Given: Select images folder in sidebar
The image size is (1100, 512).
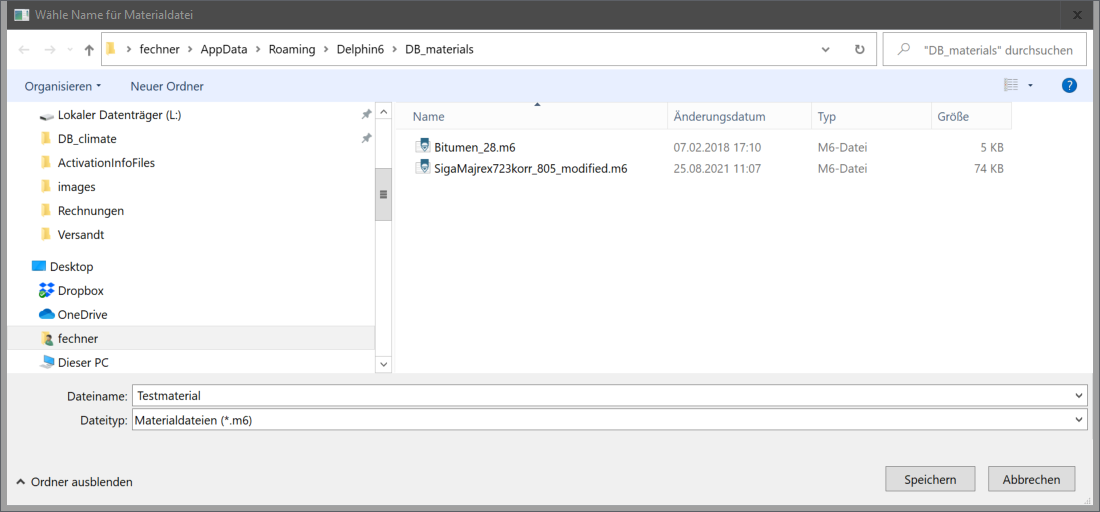Looking at the screenshot, I should [x=76, y=187].
